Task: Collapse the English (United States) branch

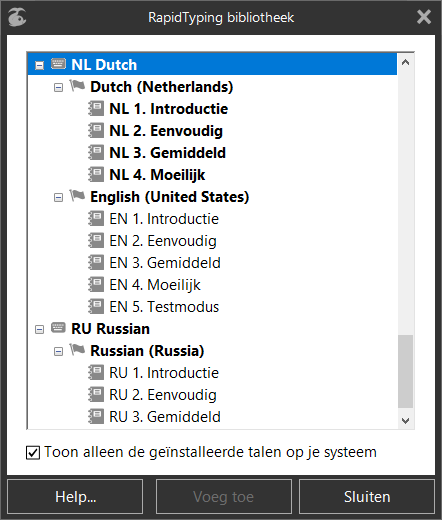Action: coord(58,198)
